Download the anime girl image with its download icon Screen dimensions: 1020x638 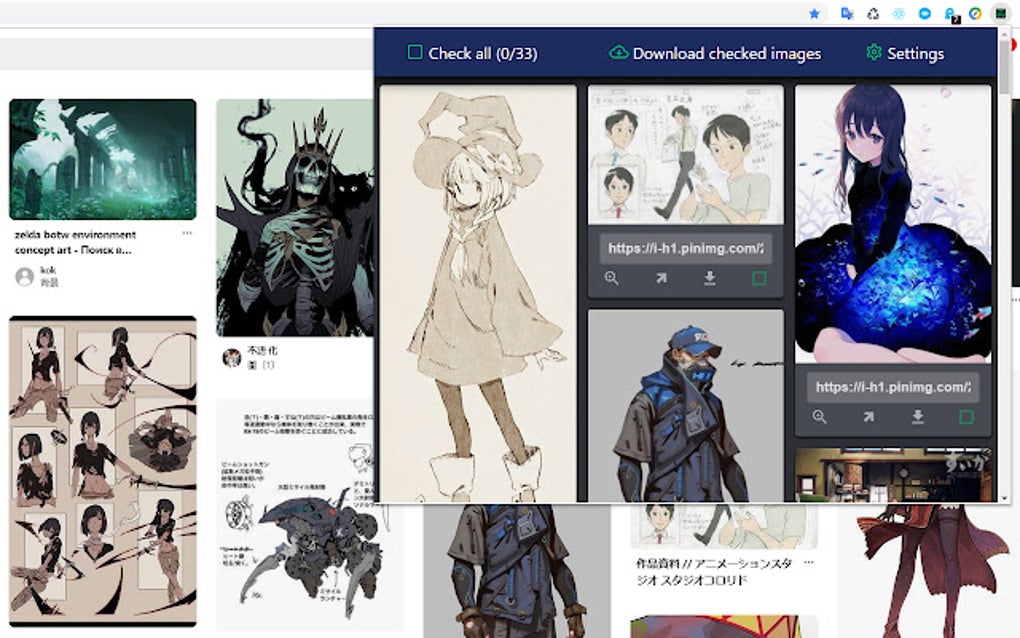(917, 416)
